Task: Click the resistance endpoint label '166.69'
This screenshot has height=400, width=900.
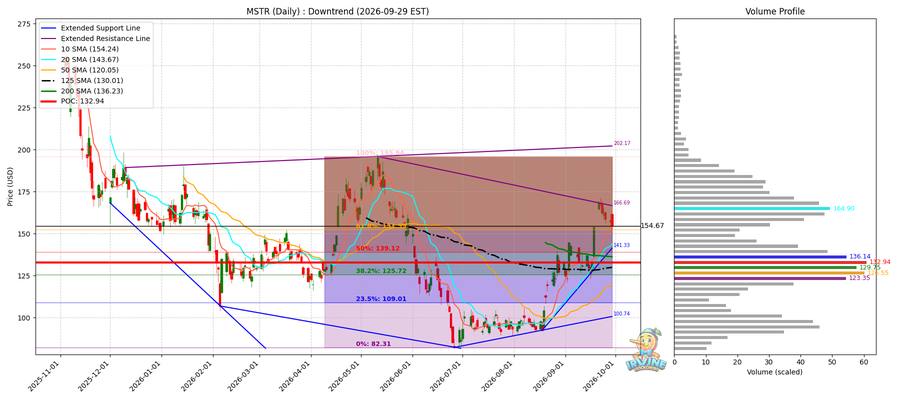Action: coord(622,203)
